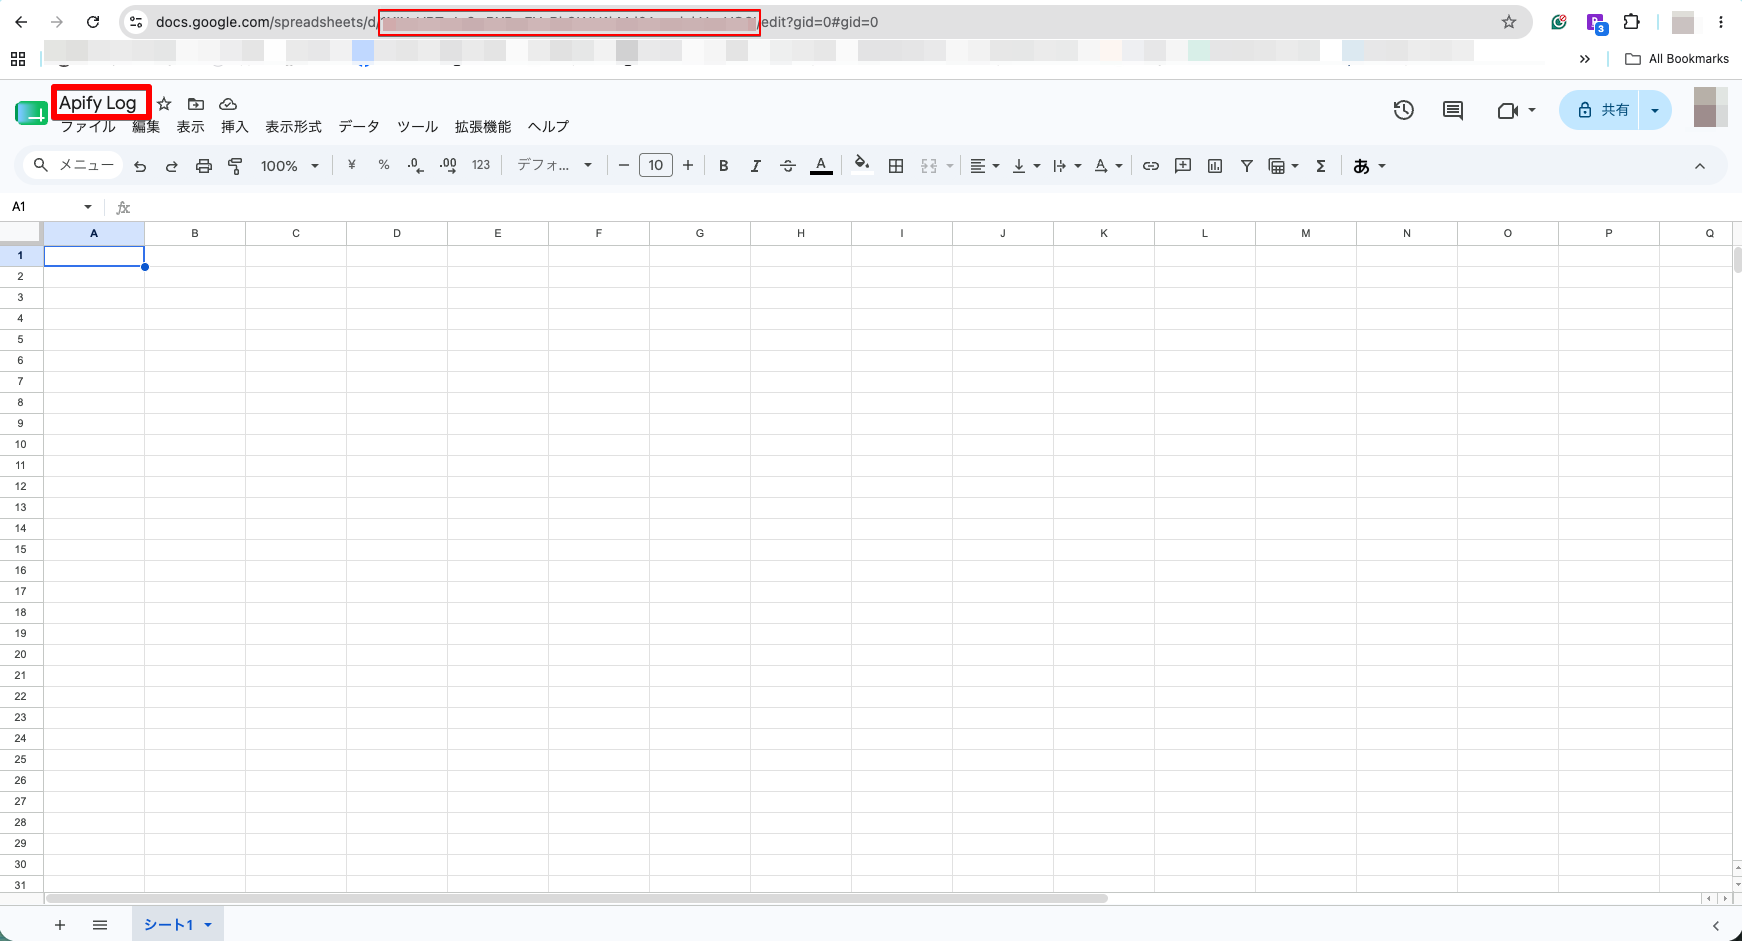Toggle bold formatting
Image resolution: width=1742 pixels, height=941 pixels.
724,166
